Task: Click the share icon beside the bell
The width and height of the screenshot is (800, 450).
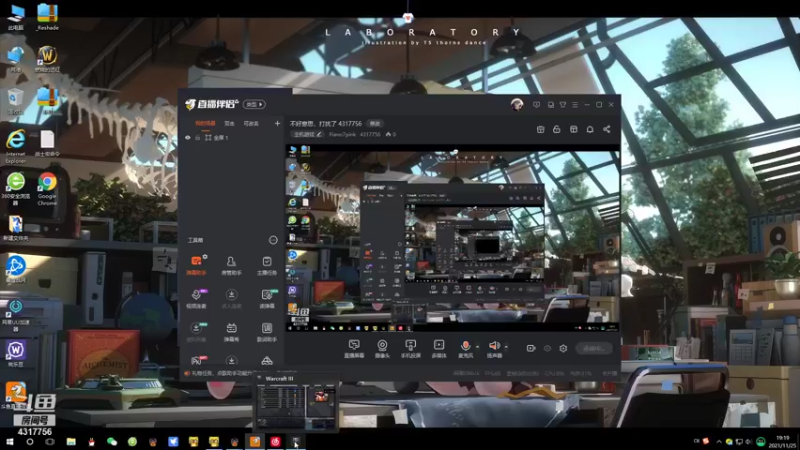Action: [x=607, y=129]
